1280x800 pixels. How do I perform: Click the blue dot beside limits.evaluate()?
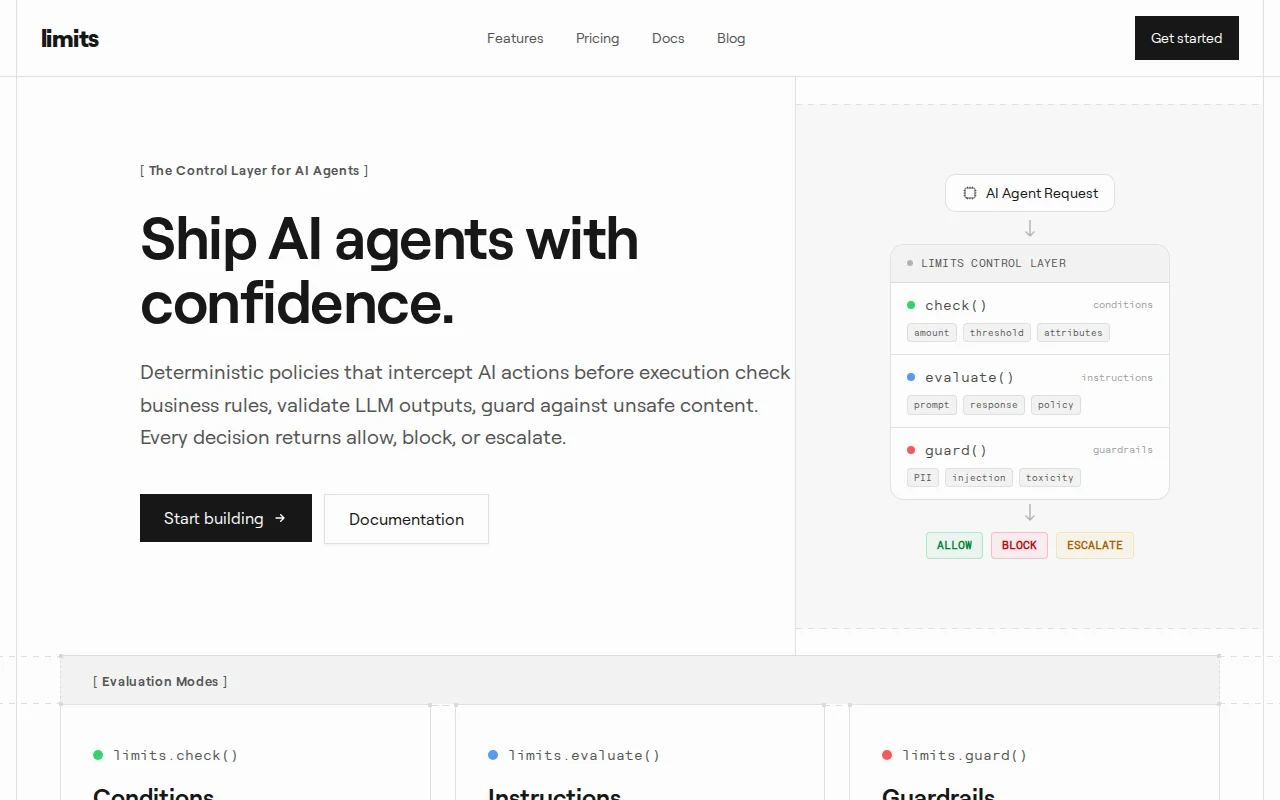(493, 755)
